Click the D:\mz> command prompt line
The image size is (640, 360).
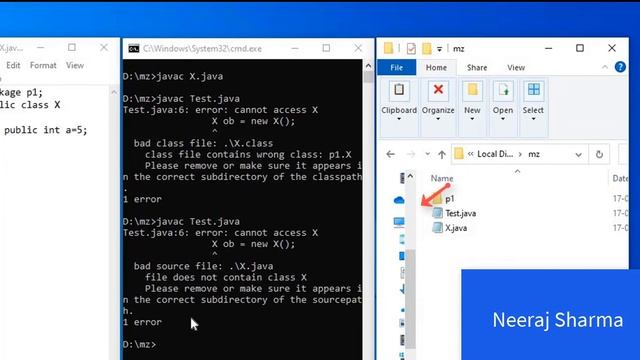pyautogui.click(x=139, y=344)
